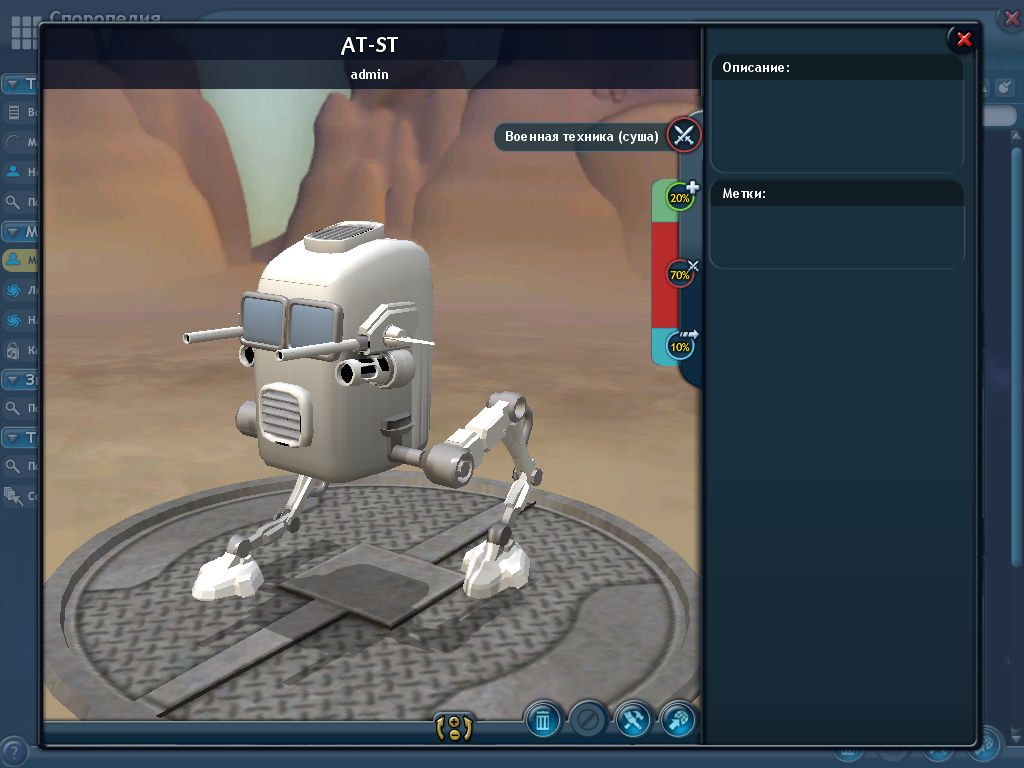1024x768 pixels.
Task: Open search under fourth sidebar section
Action: [x=13, y=466]
